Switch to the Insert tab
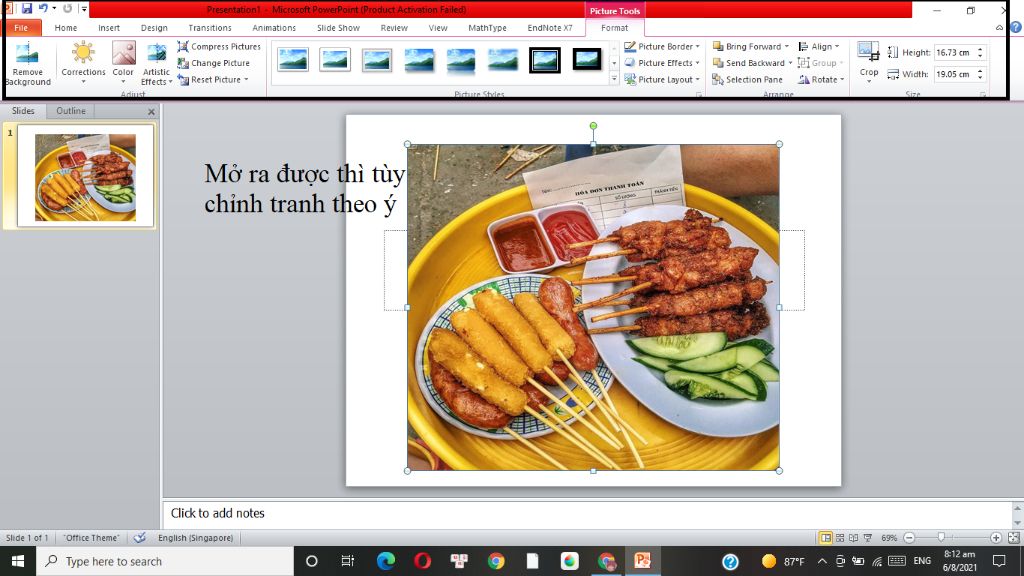The image size is (1024, 576). [x=108, y=27]
